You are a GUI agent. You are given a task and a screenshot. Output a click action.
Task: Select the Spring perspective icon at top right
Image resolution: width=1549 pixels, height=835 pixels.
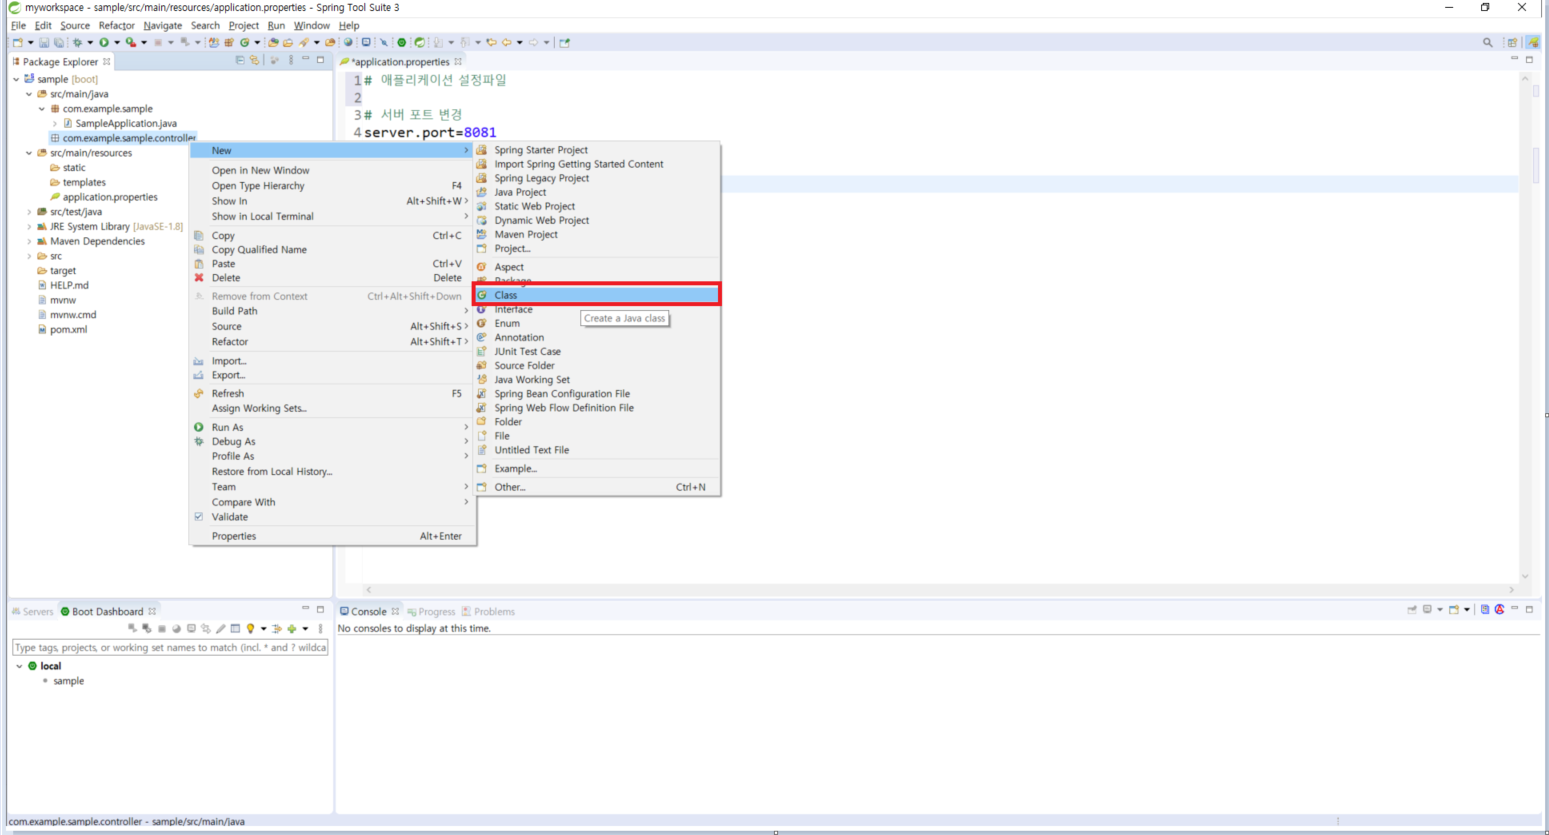point(1533,42)
